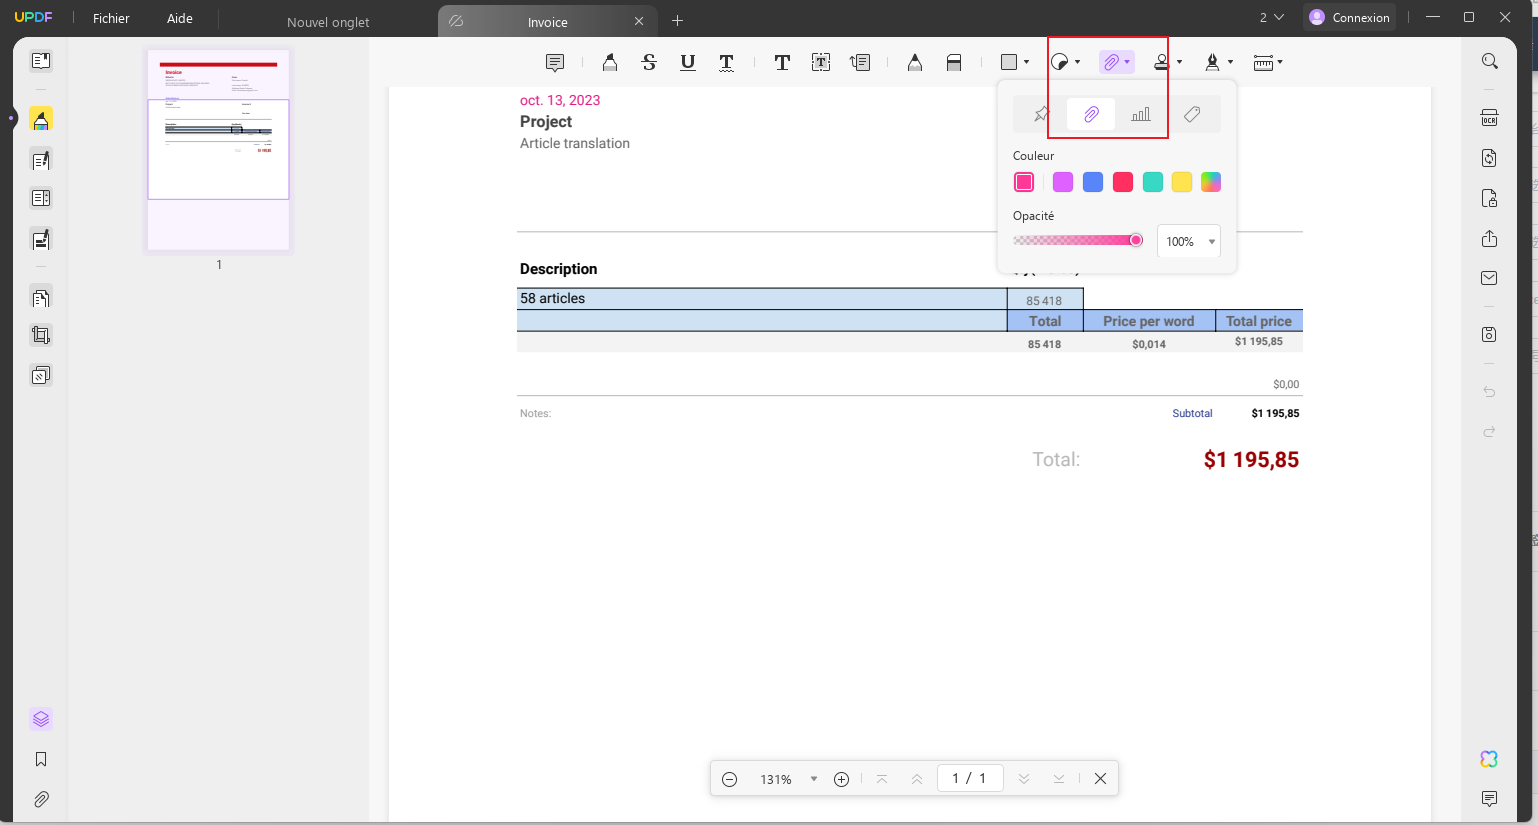The width and height of the screenshot is (1538, 825).
Task: Select the squiggly underline tool
Action: click(x=727, y=62)
